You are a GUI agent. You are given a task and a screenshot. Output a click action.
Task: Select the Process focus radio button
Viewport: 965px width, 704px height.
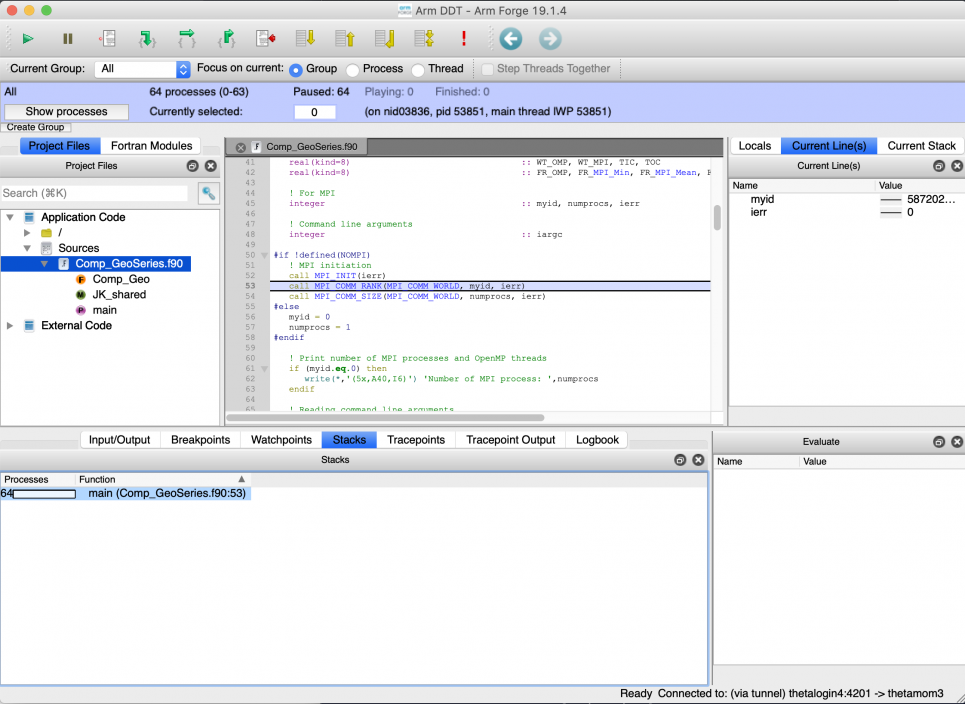352,70
